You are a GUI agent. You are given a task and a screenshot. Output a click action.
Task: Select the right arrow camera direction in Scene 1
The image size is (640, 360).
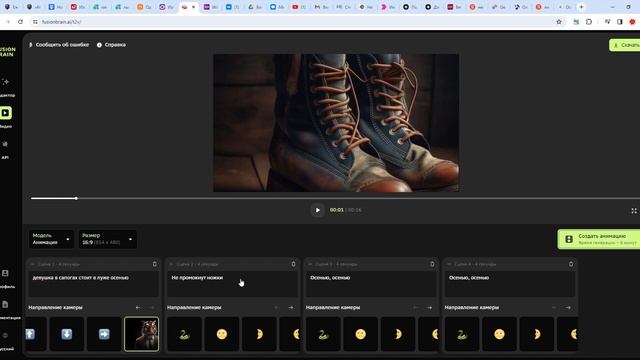(x=104, y=334)
